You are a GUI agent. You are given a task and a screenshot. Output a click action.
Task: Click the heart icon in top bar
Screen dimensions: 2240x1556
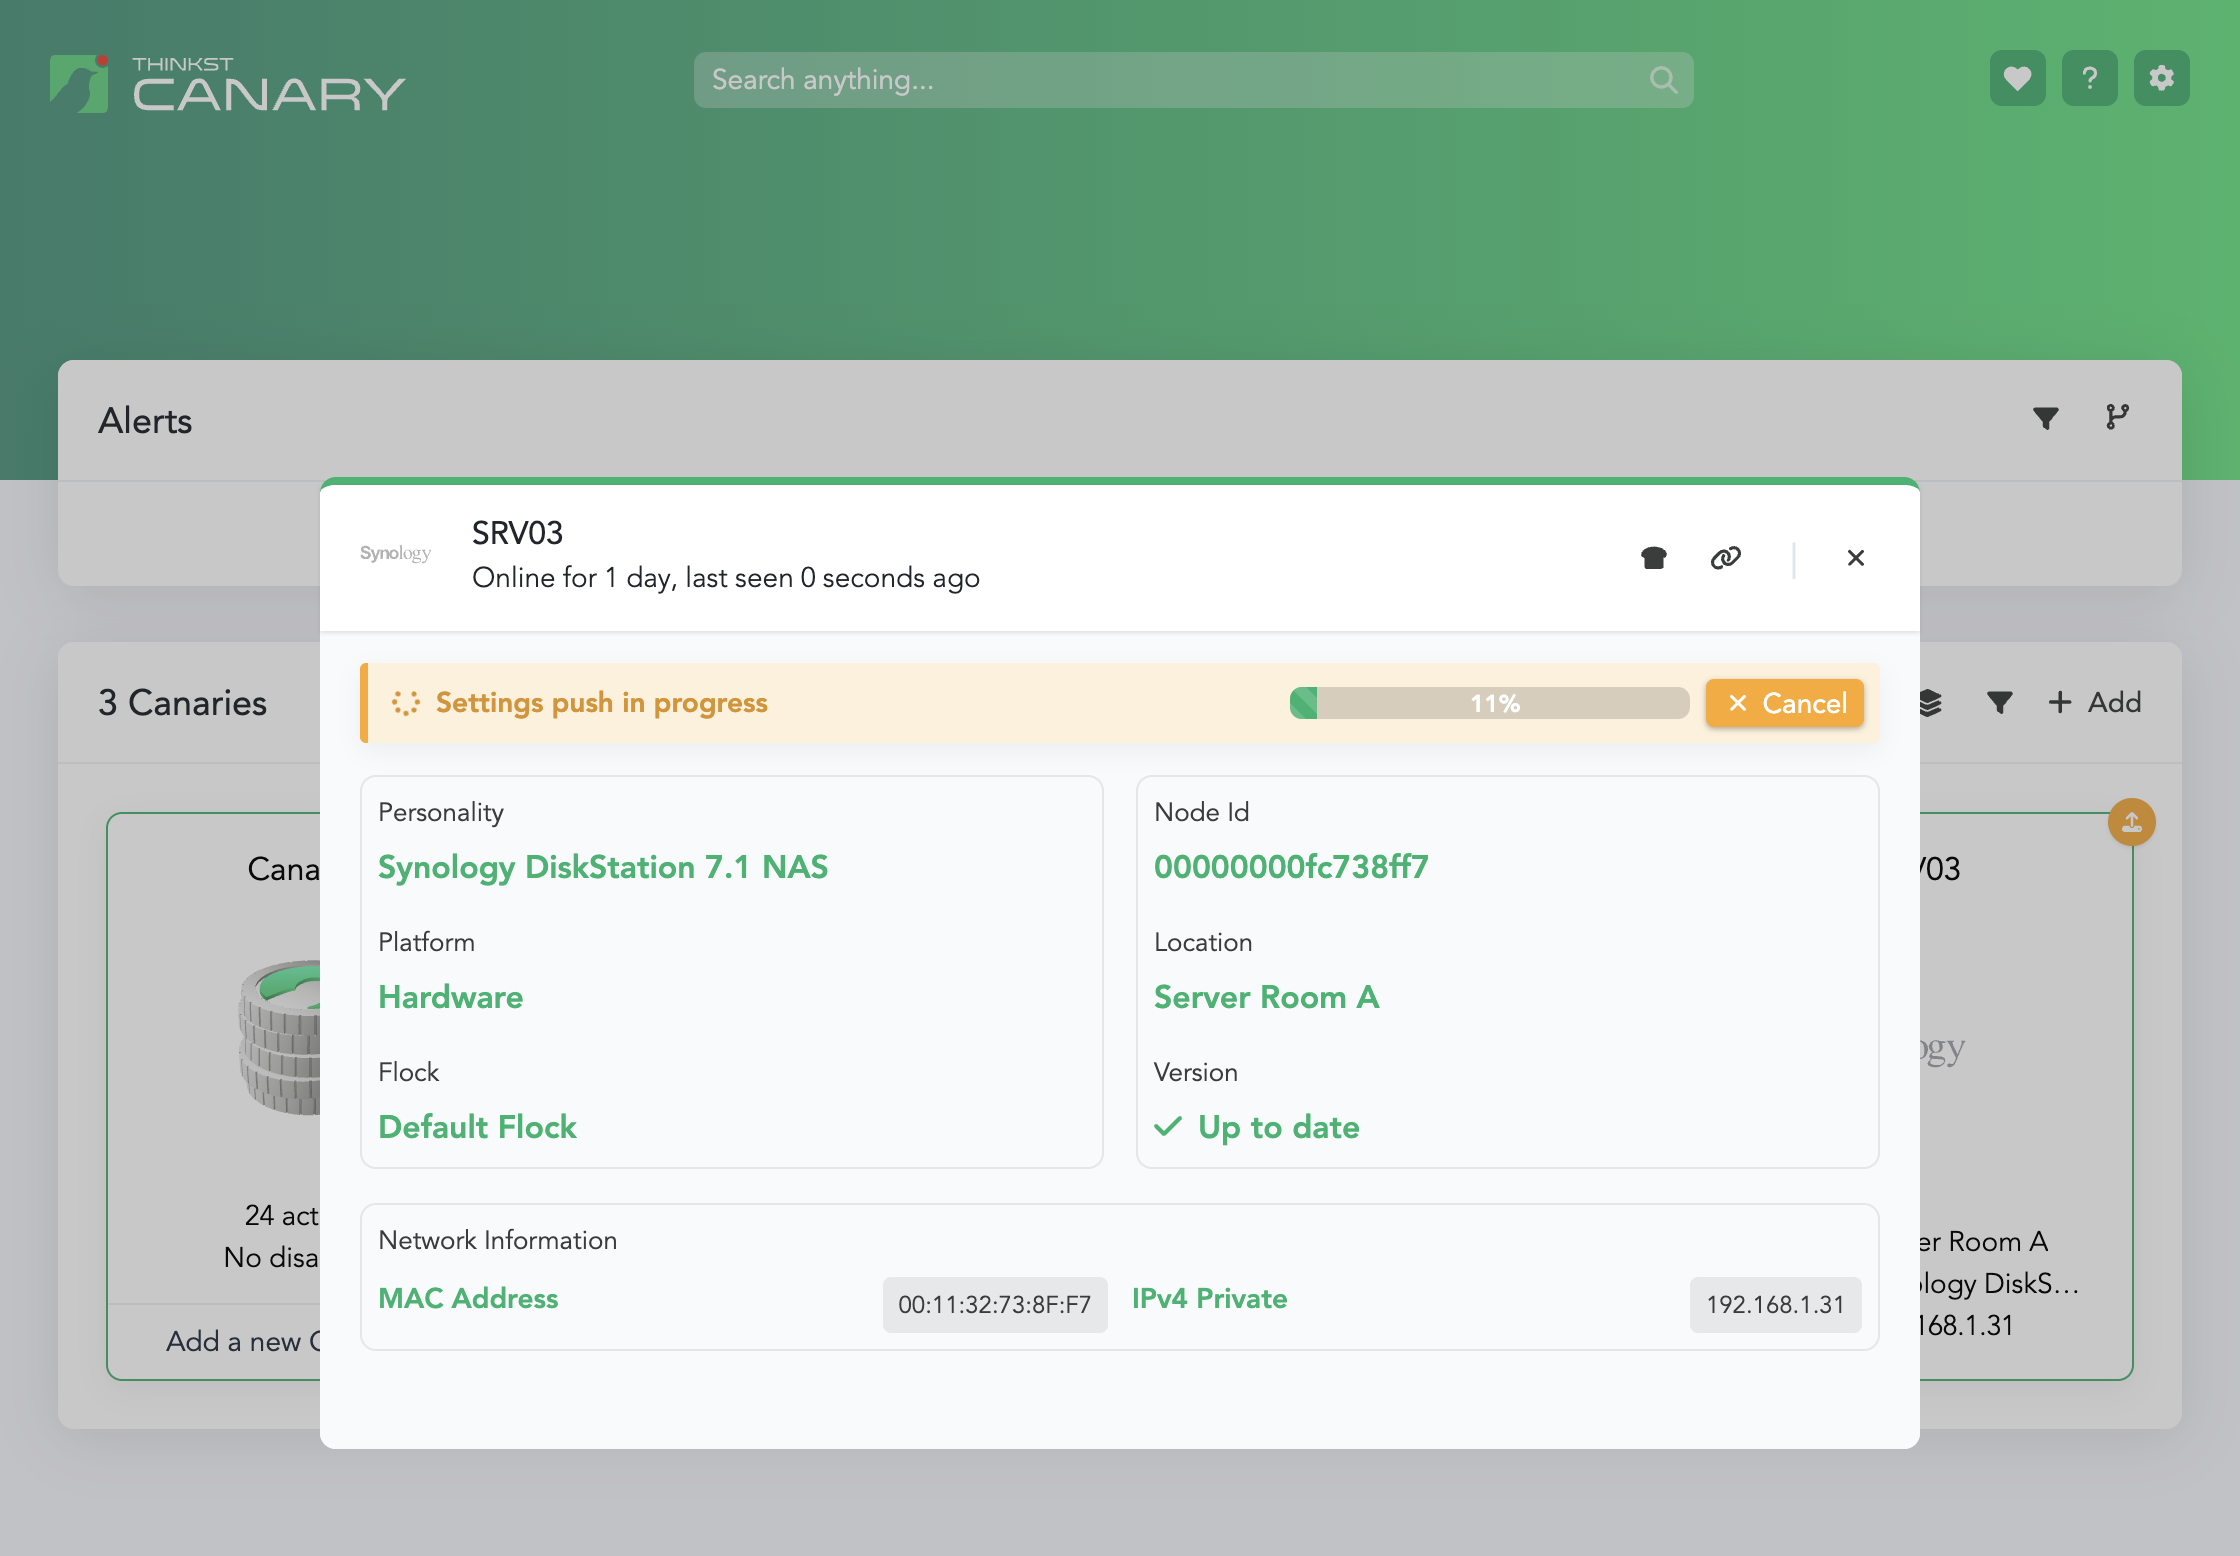click(x=2017, y=78)
